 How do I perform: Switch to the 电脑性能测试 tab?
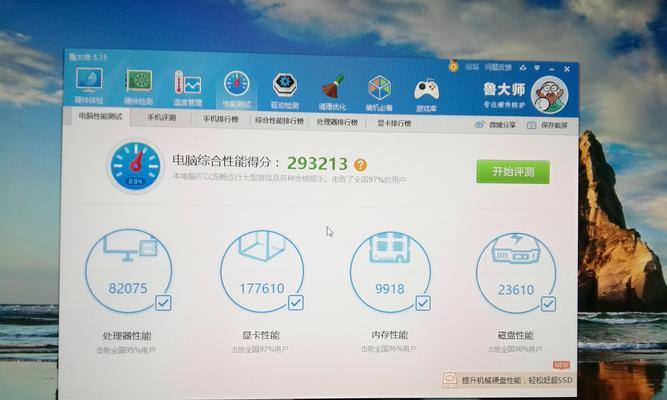tap(100, 116)
